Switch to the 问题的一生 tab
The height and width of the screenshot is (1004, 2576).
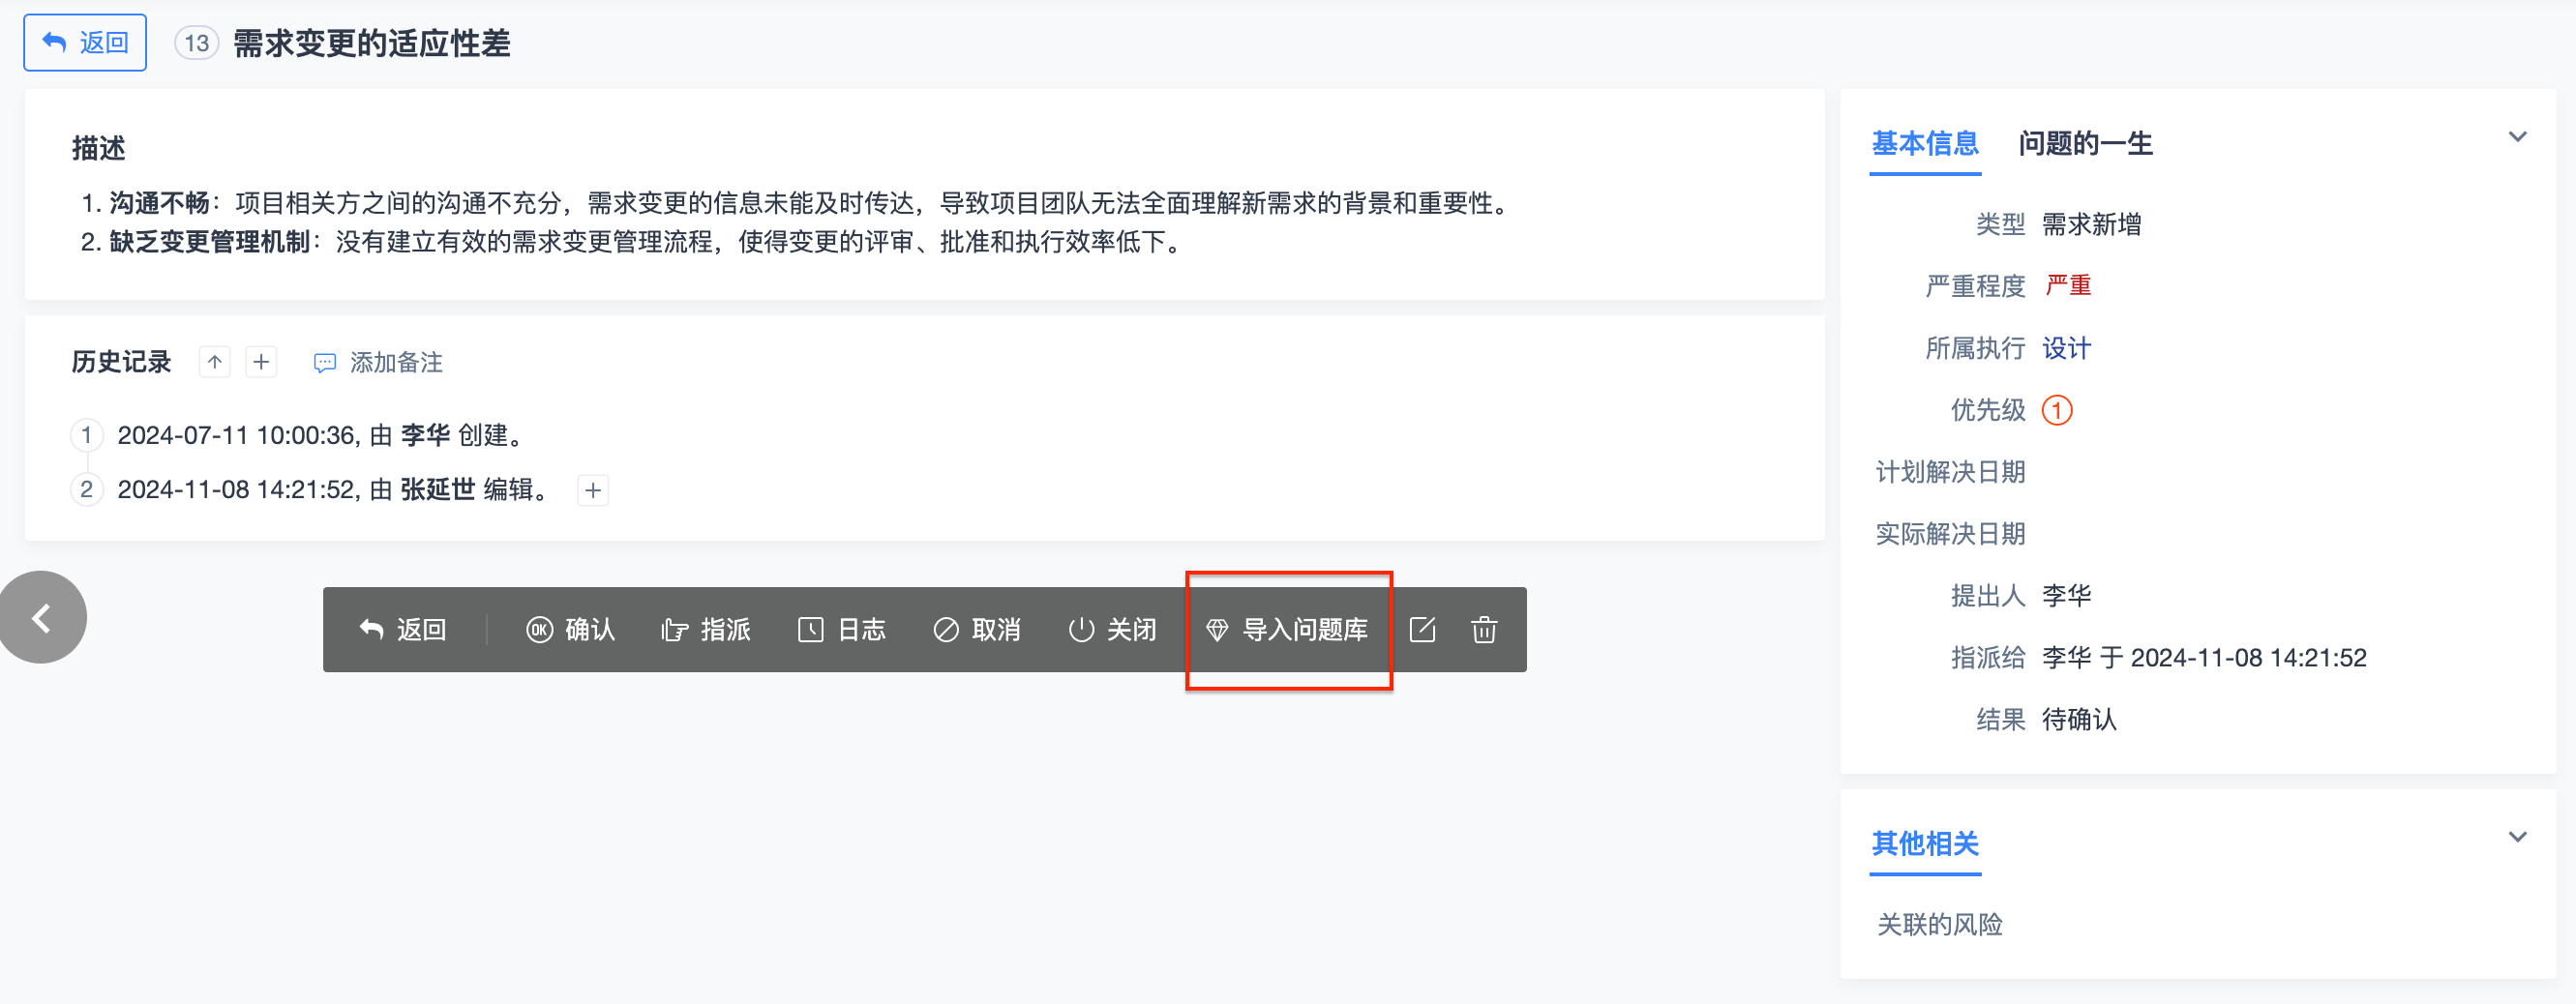click(x=2085, y=144)
